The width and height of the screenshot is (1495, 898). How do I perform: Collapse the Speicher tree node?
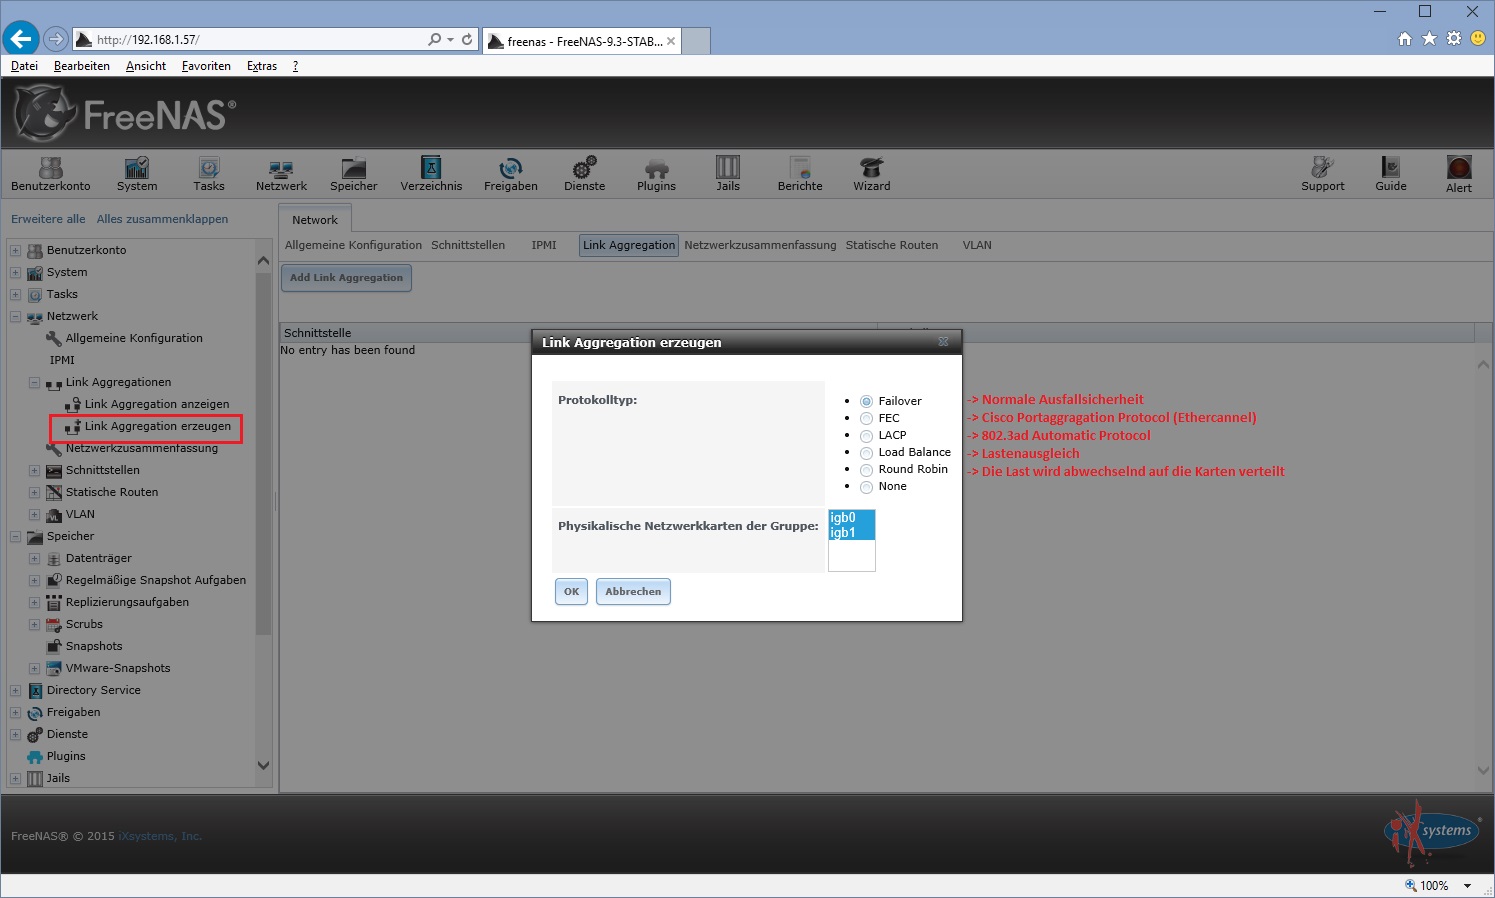(x=15, y=536)
